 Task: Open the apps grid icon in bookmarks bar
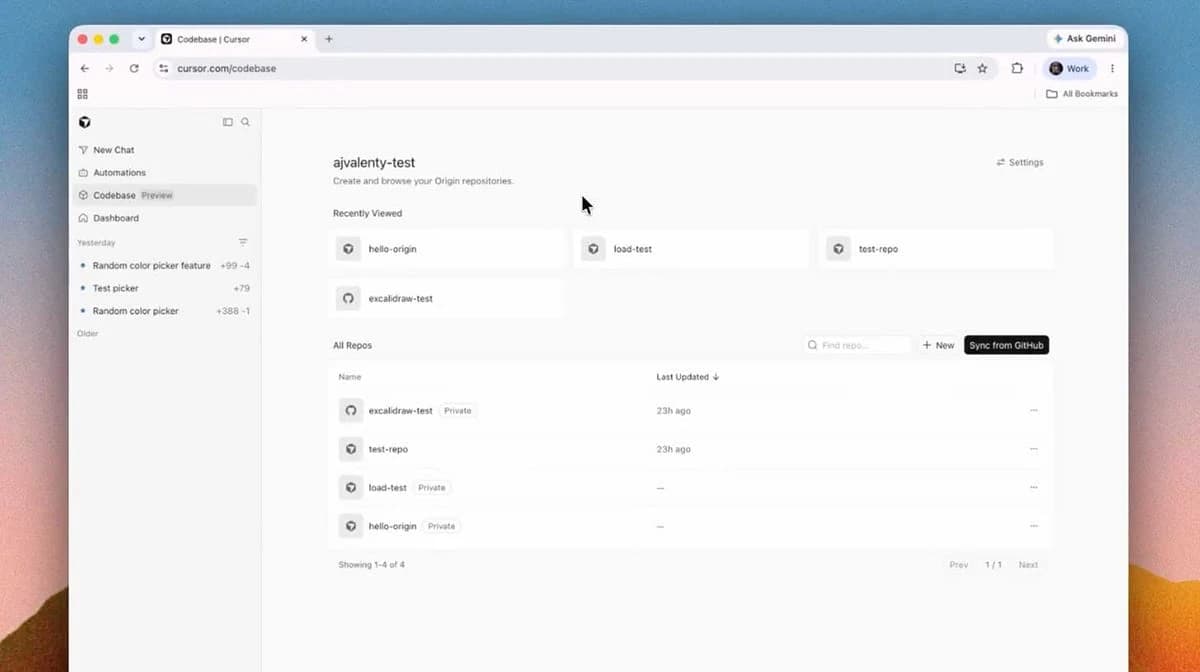point(82,94)
